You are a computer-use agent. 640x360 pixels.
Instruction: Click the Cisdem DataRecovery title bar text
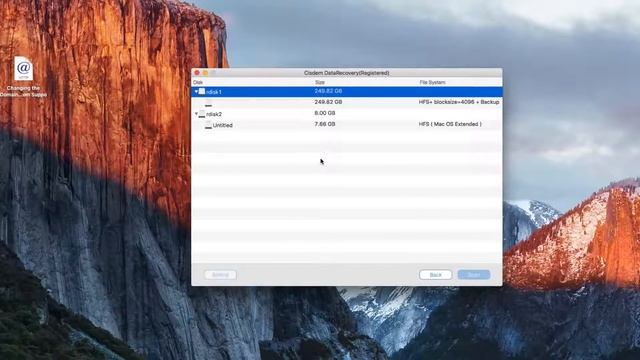pos(347,73)
